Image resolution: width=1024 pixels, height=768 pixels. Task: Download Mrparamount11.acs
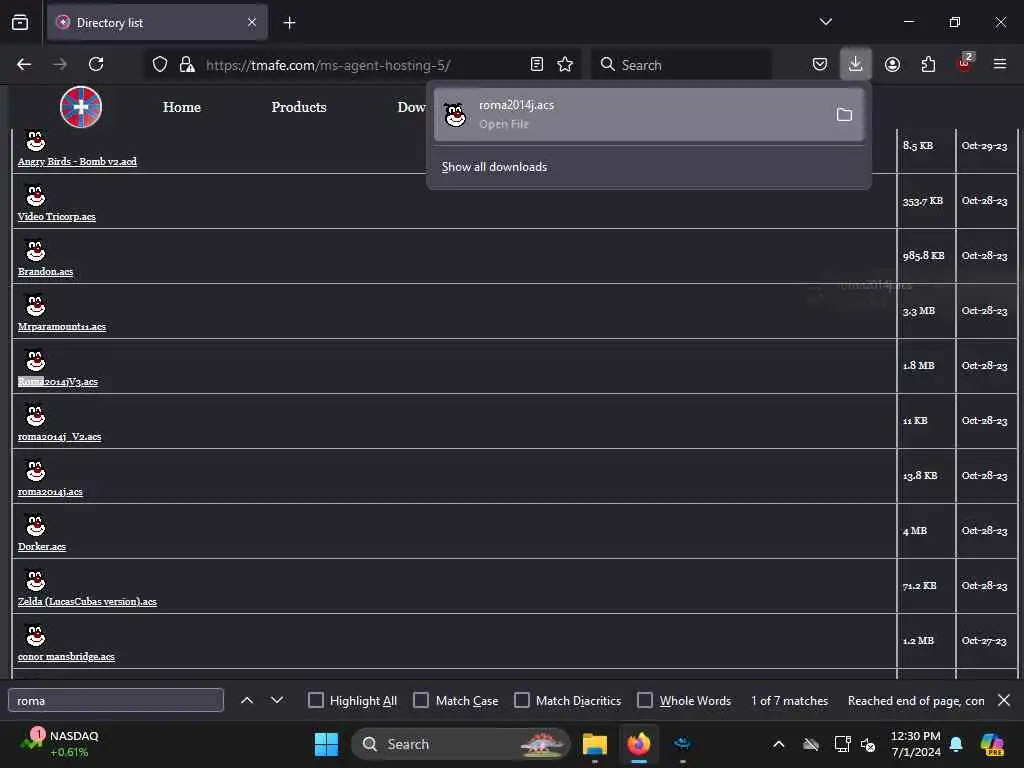click(62, 327)
